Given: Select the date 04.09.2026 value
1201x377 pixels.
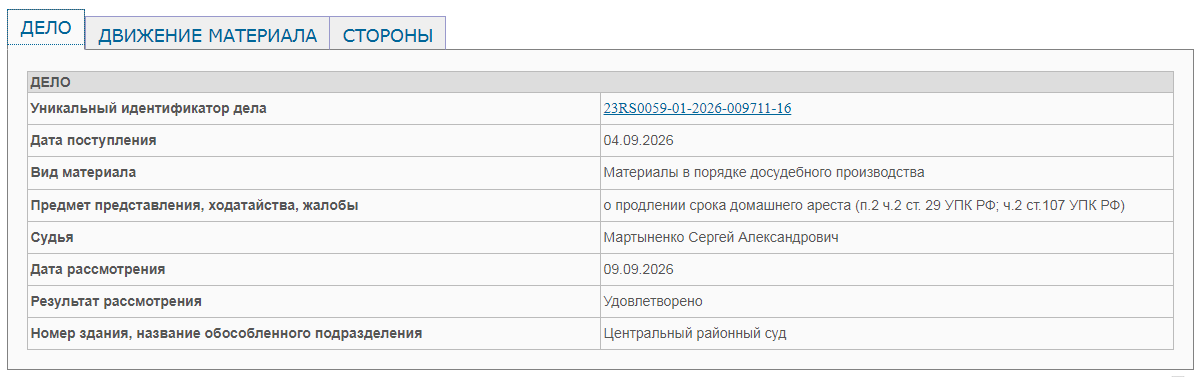Looking at the screenshot, I should click(638, 140).
